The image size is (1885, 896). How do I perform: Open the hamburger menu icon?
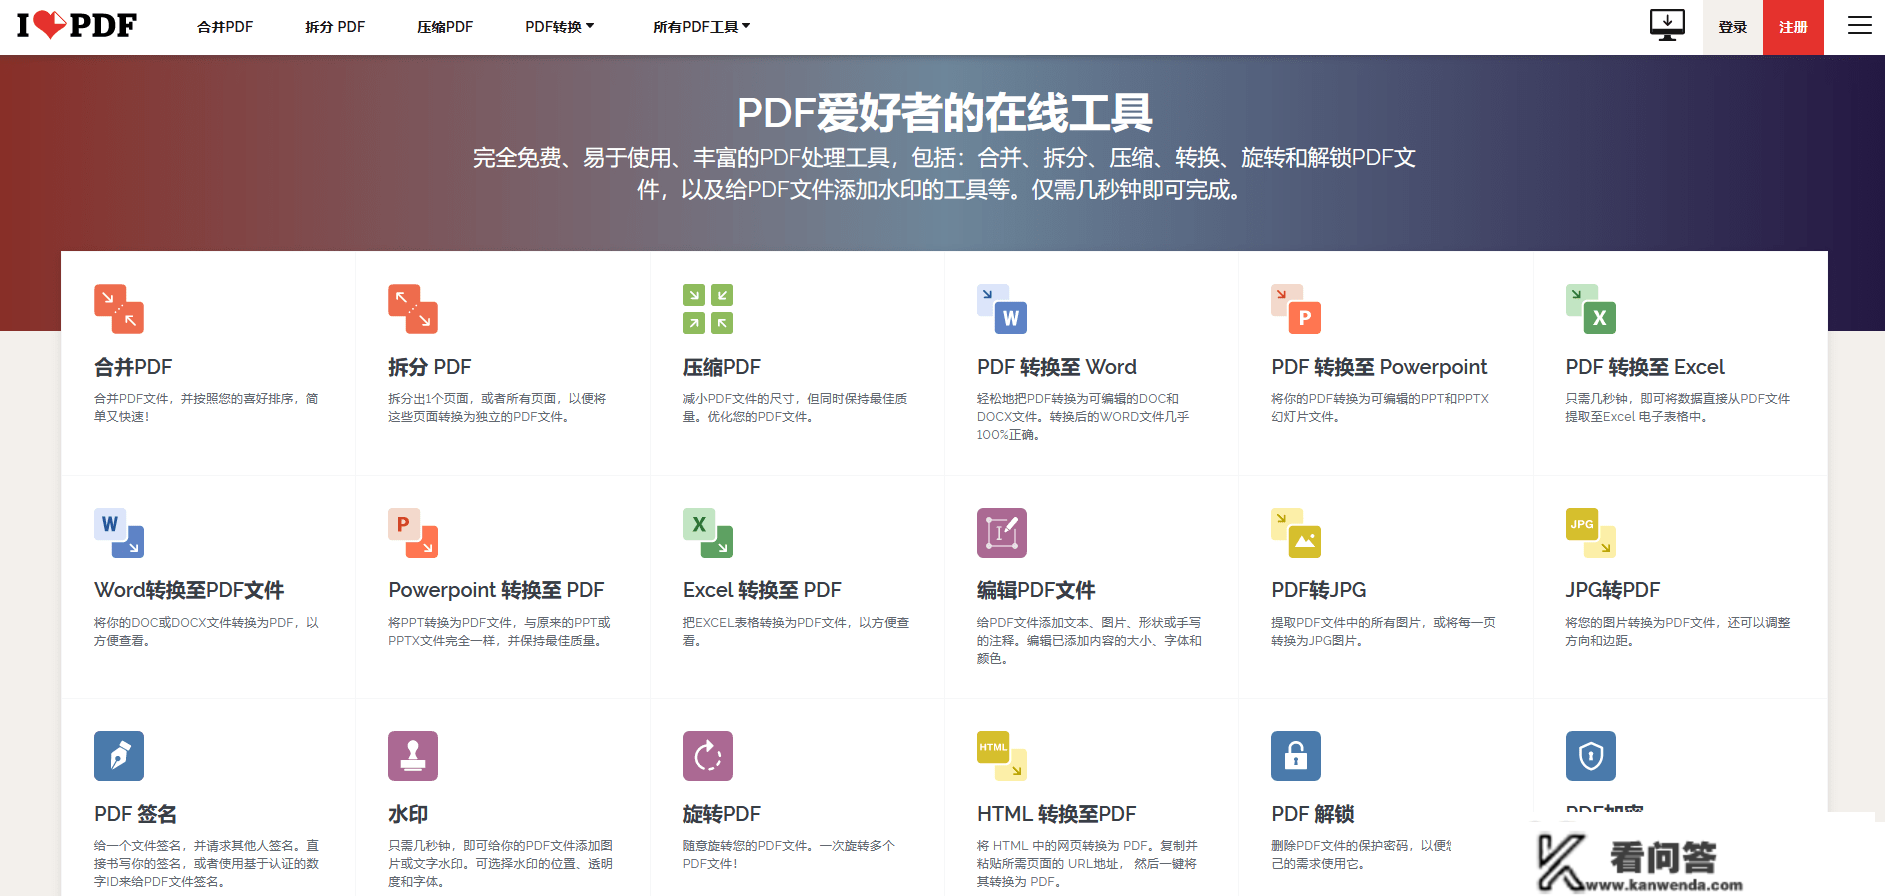point(1859,26)
